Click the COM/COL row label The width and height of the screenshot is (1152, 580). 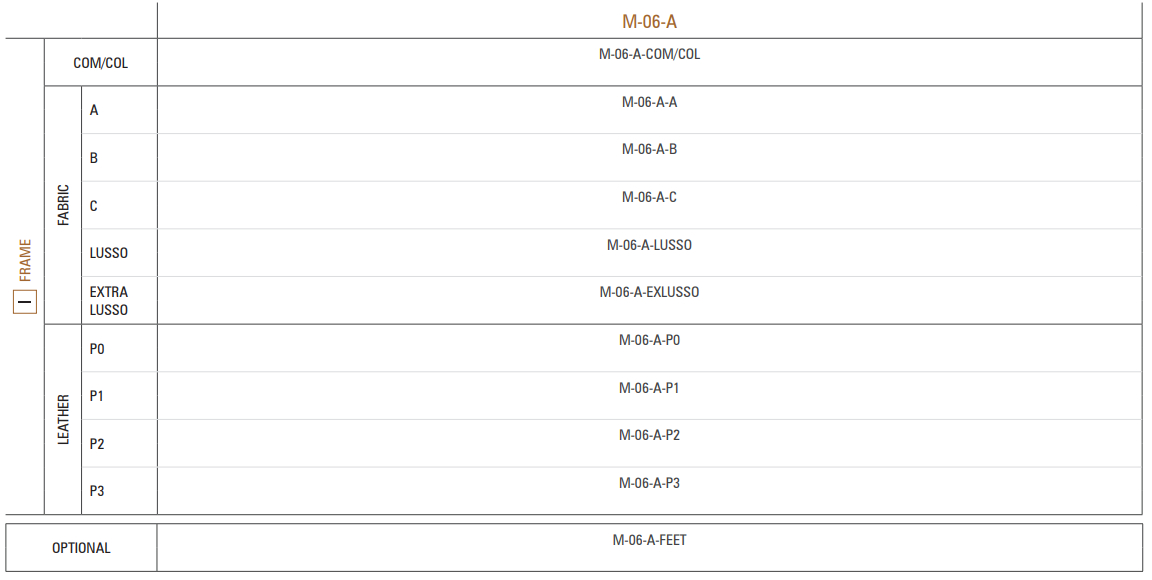[x=101, y=63]
